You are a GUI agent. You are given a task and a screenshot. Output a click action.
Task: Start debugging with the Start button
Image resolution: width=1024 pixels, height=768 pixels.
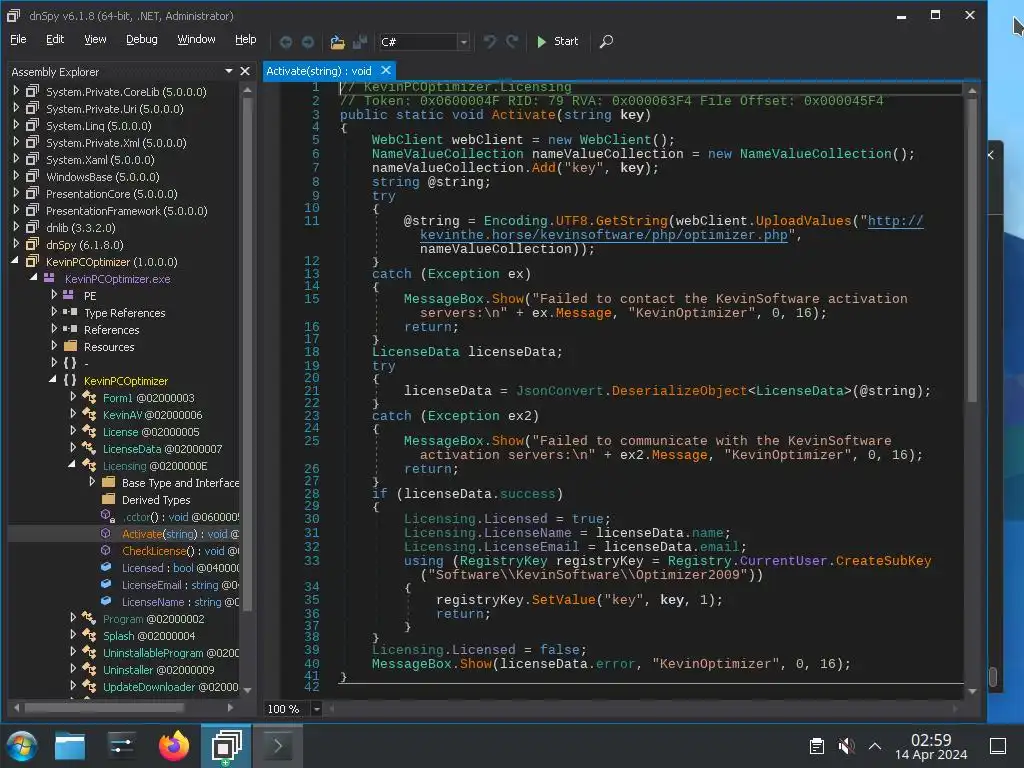pos(557,42)
